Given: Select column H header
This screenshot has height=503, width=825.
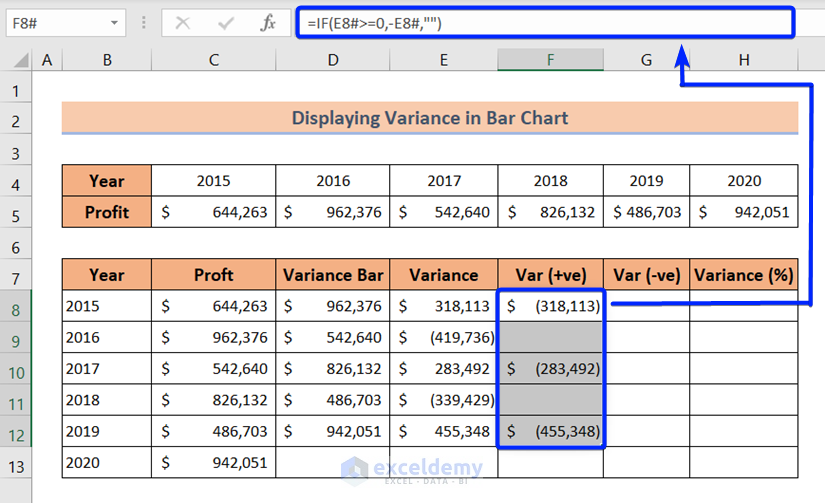Looking at the screenshot, I should 743,61.
